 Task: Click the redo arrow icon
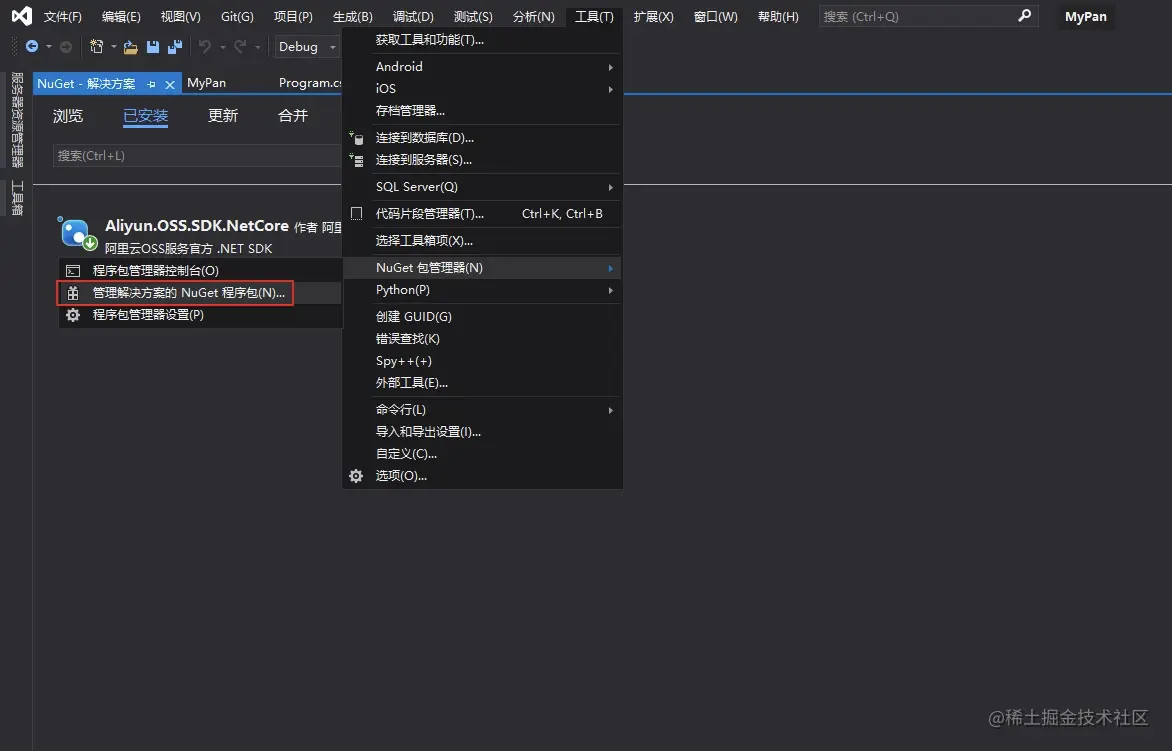click(240, 46)
